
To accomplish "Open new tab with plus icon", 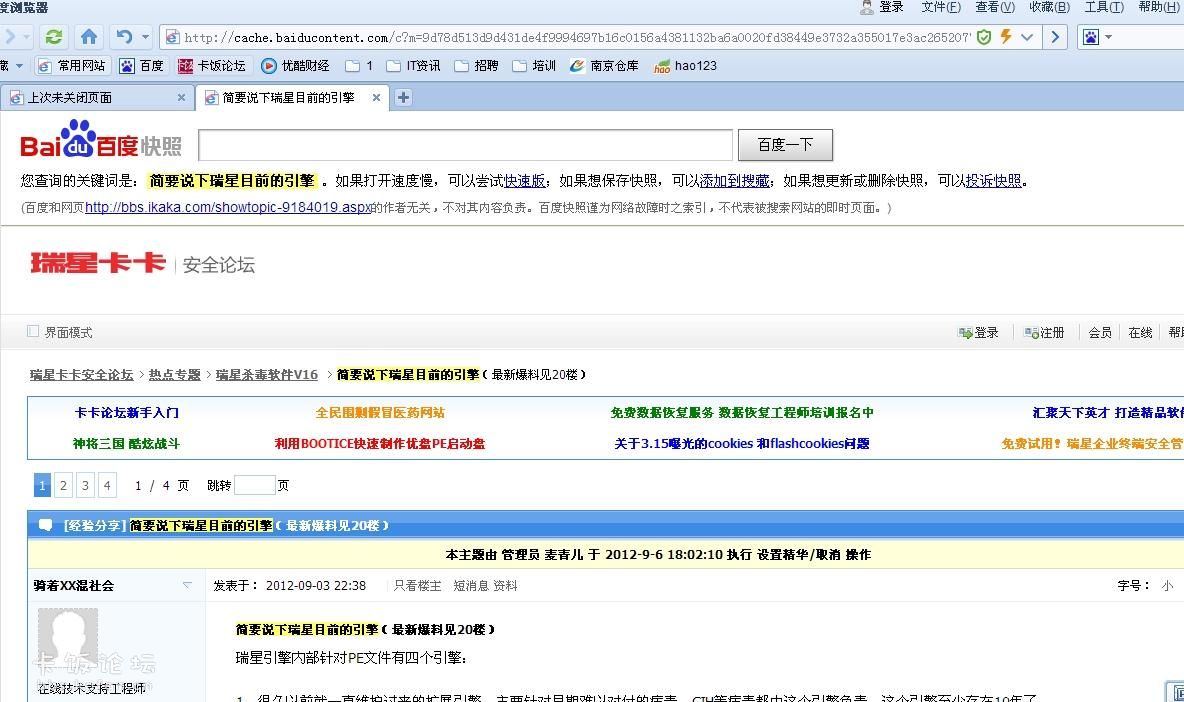I will [403, 97].
